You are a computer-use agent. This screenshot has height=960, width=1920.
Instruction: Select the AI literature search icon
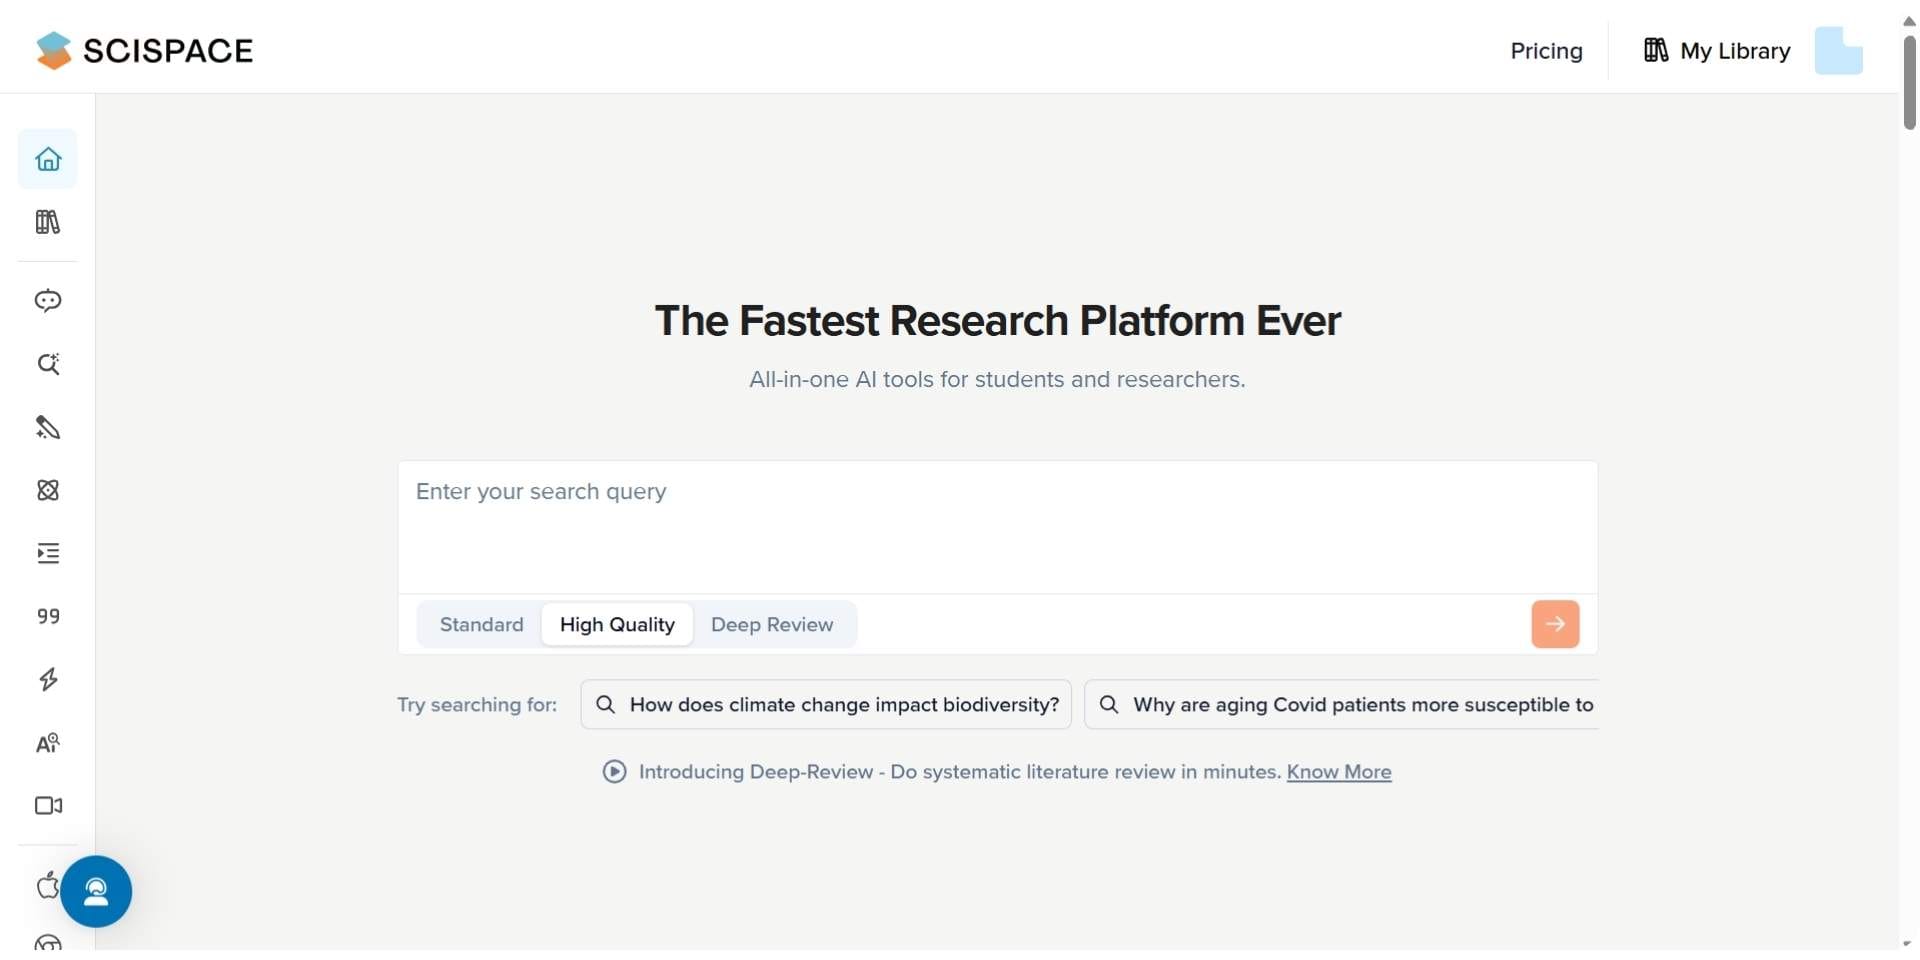click(x=47, y=364)
